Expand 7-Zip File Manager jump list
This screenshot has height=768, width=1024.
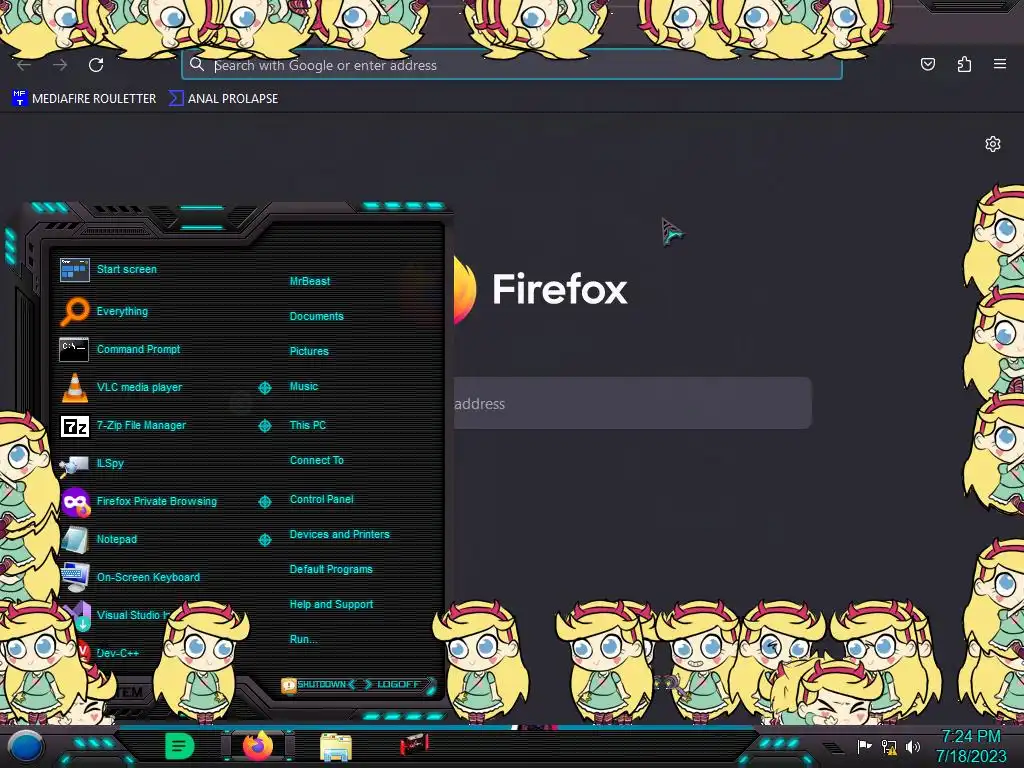tap(264, 426)
